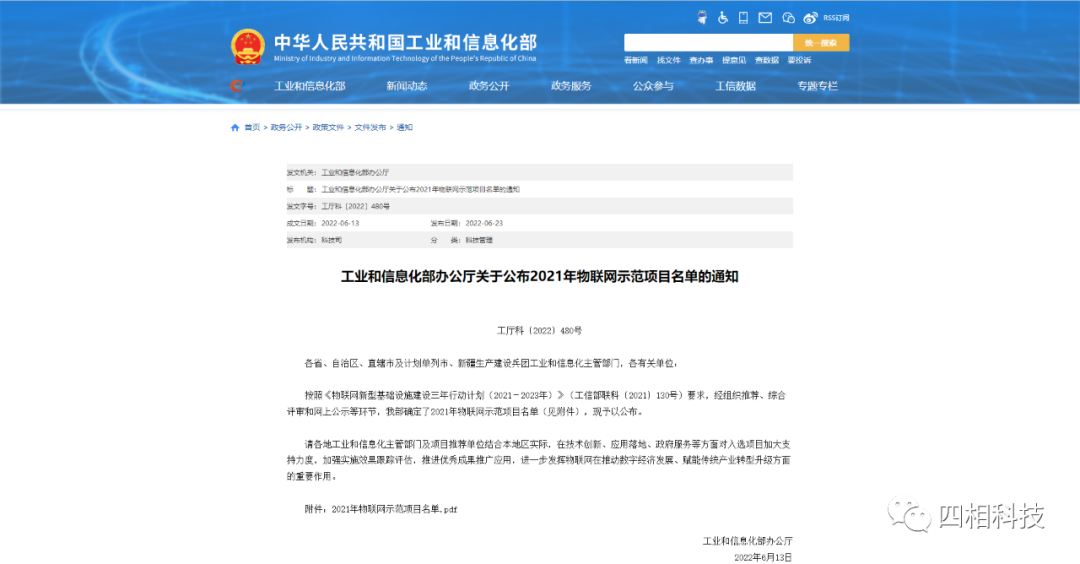Click the national emblem logo in header

coord(247,46)
